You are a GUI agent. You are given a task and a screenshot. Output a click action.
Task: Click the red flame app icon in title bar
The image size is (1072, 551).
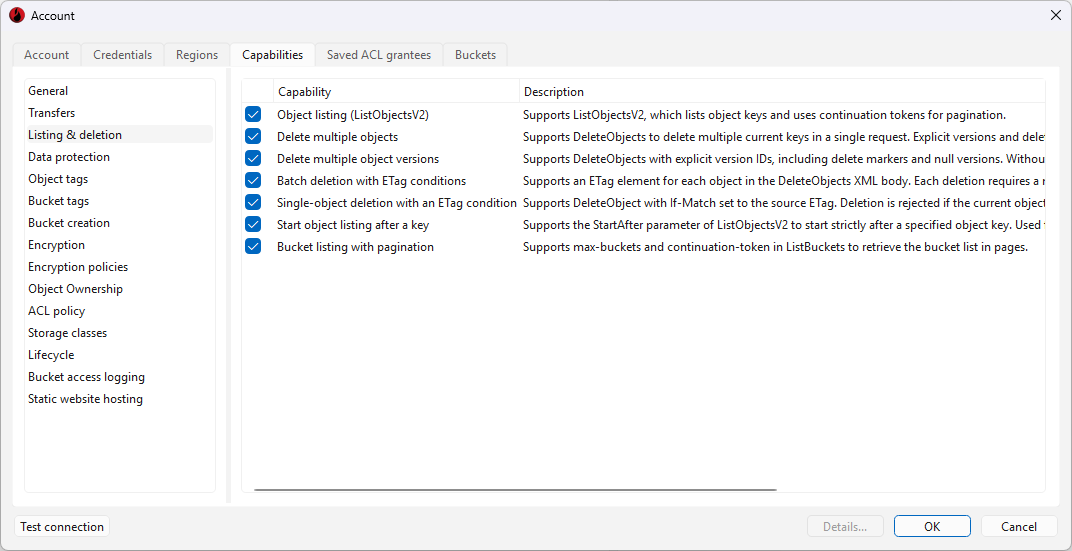click(17, 16)
